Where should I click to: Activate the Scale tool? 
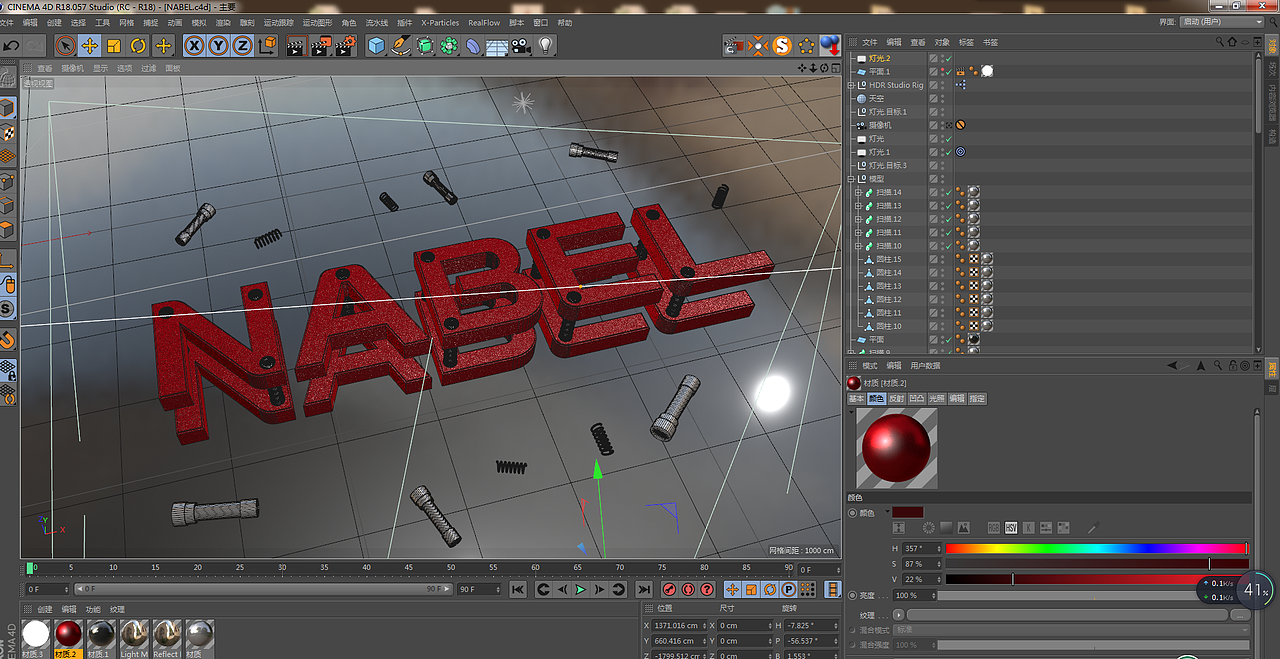pos(114,45)
